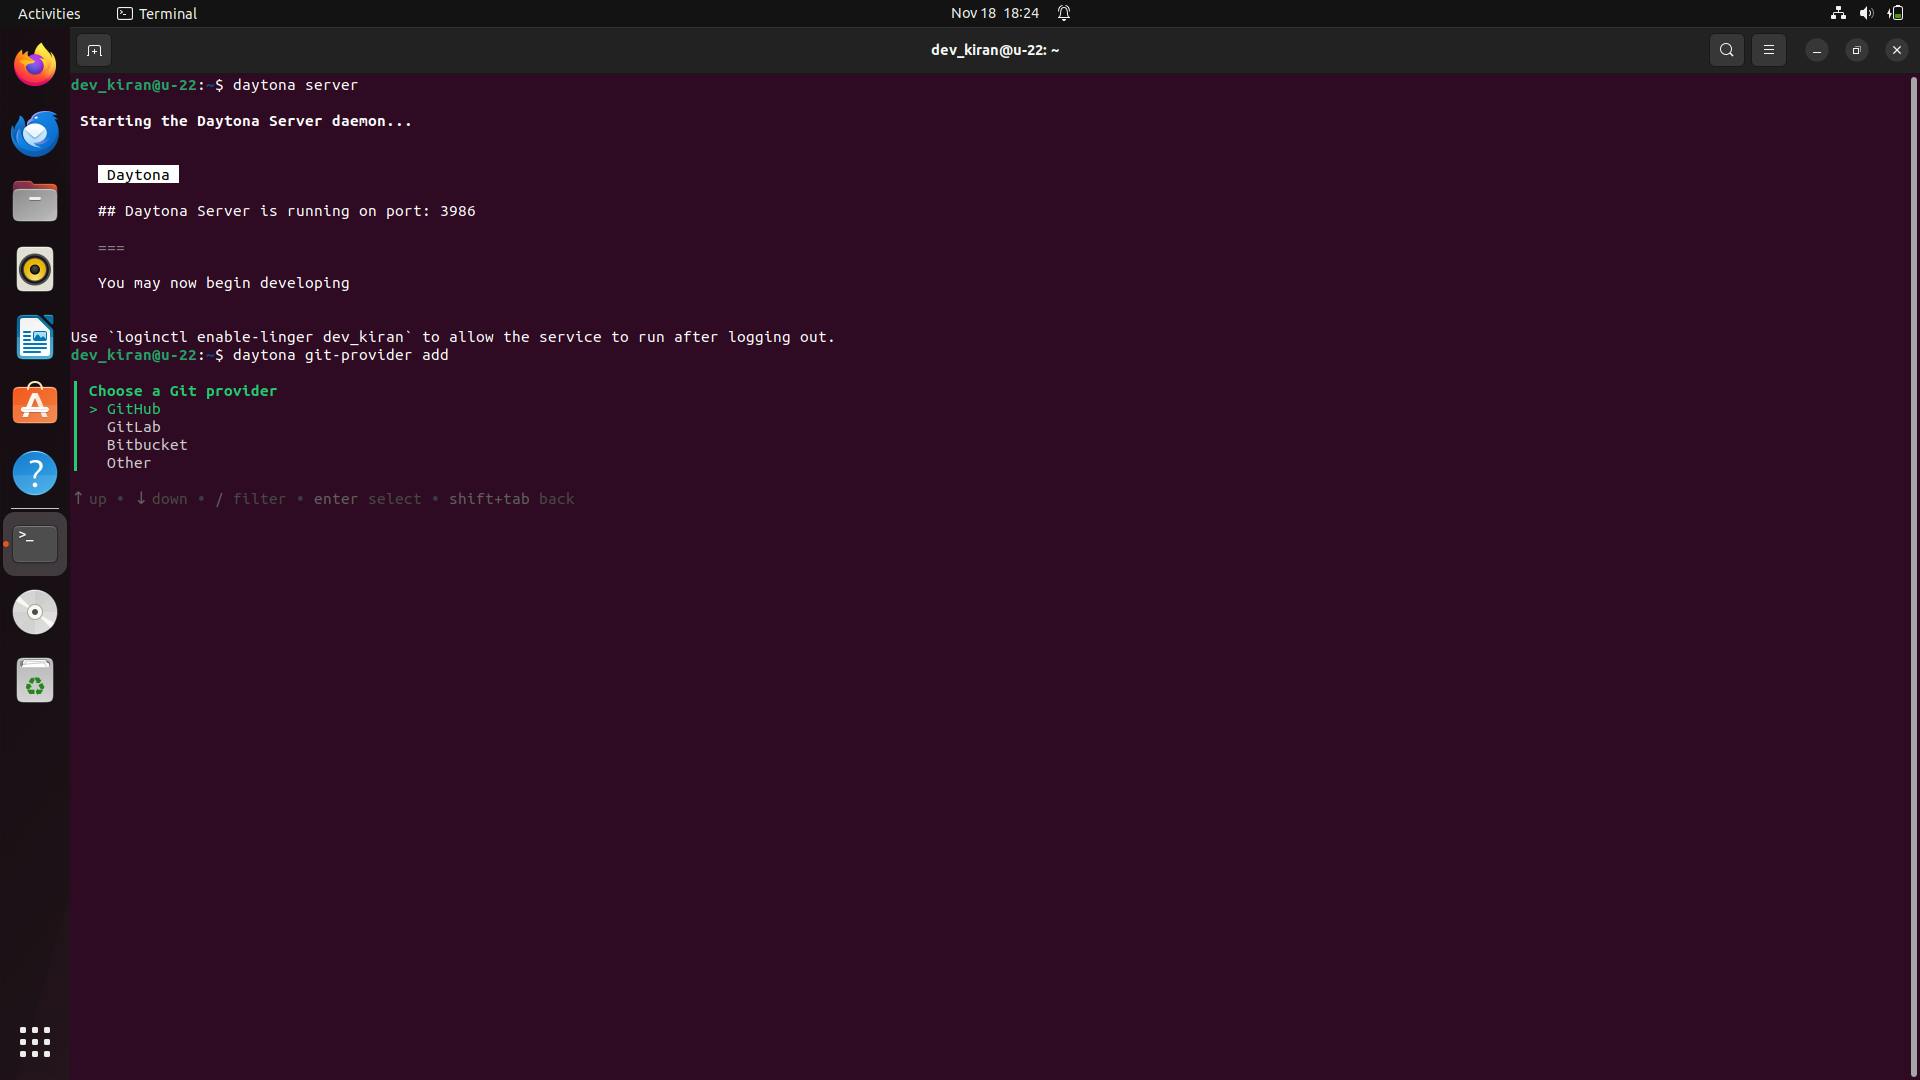Click the loginctl enable-linger hint line
1920x1080 pixels.
453,337
